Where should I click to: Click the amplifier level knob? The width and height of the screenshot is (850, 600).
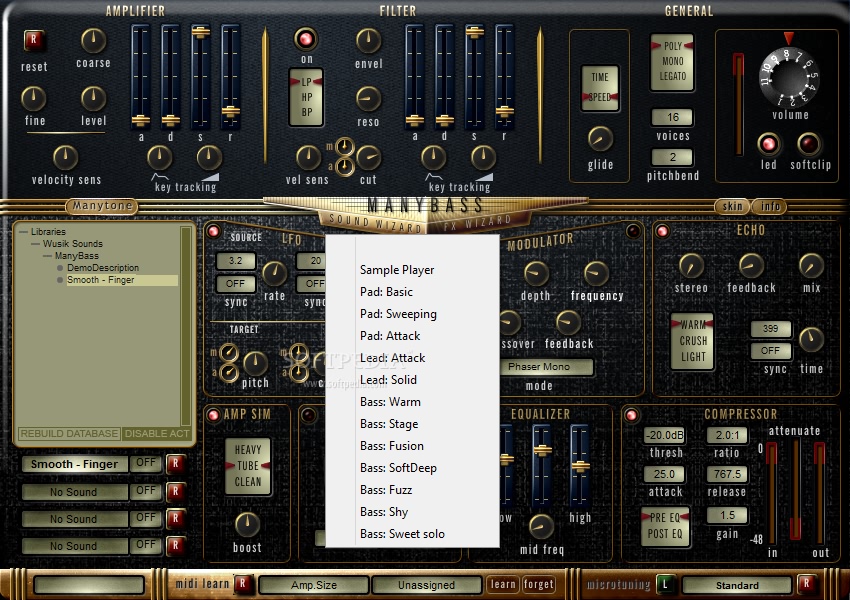(x=93, y=99)
